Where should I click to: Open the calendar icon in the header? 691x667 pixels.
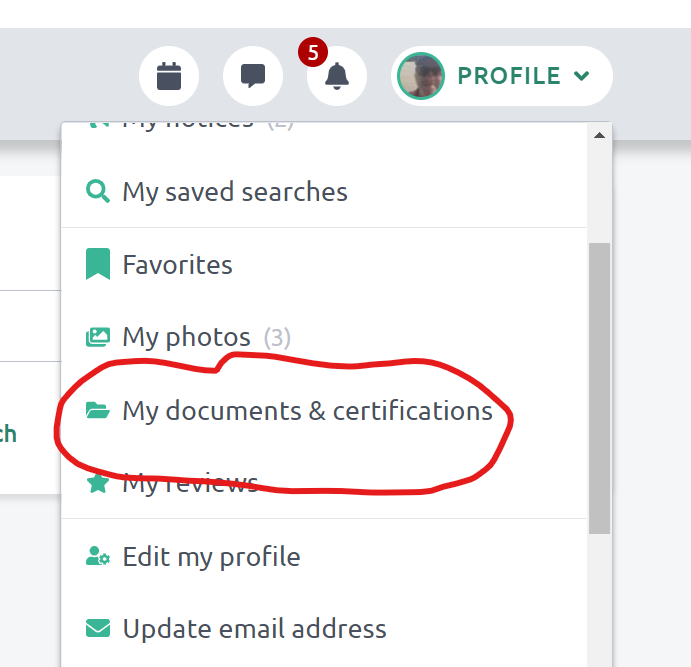(169, 76)
